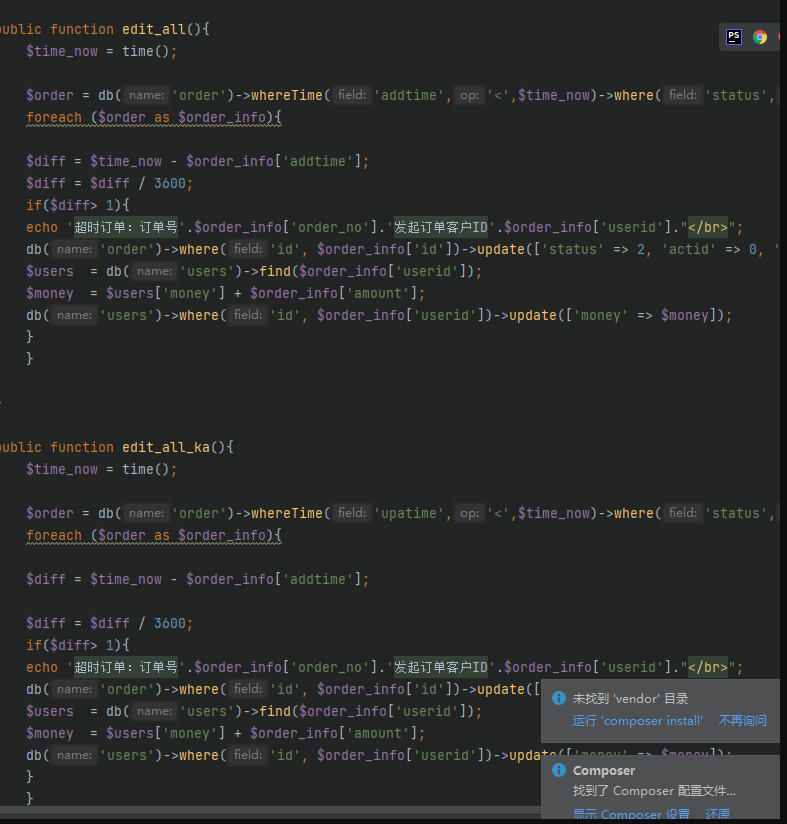Click the 'addtime' string in whereTime call

pyautogui.click(x=411, y=95)
